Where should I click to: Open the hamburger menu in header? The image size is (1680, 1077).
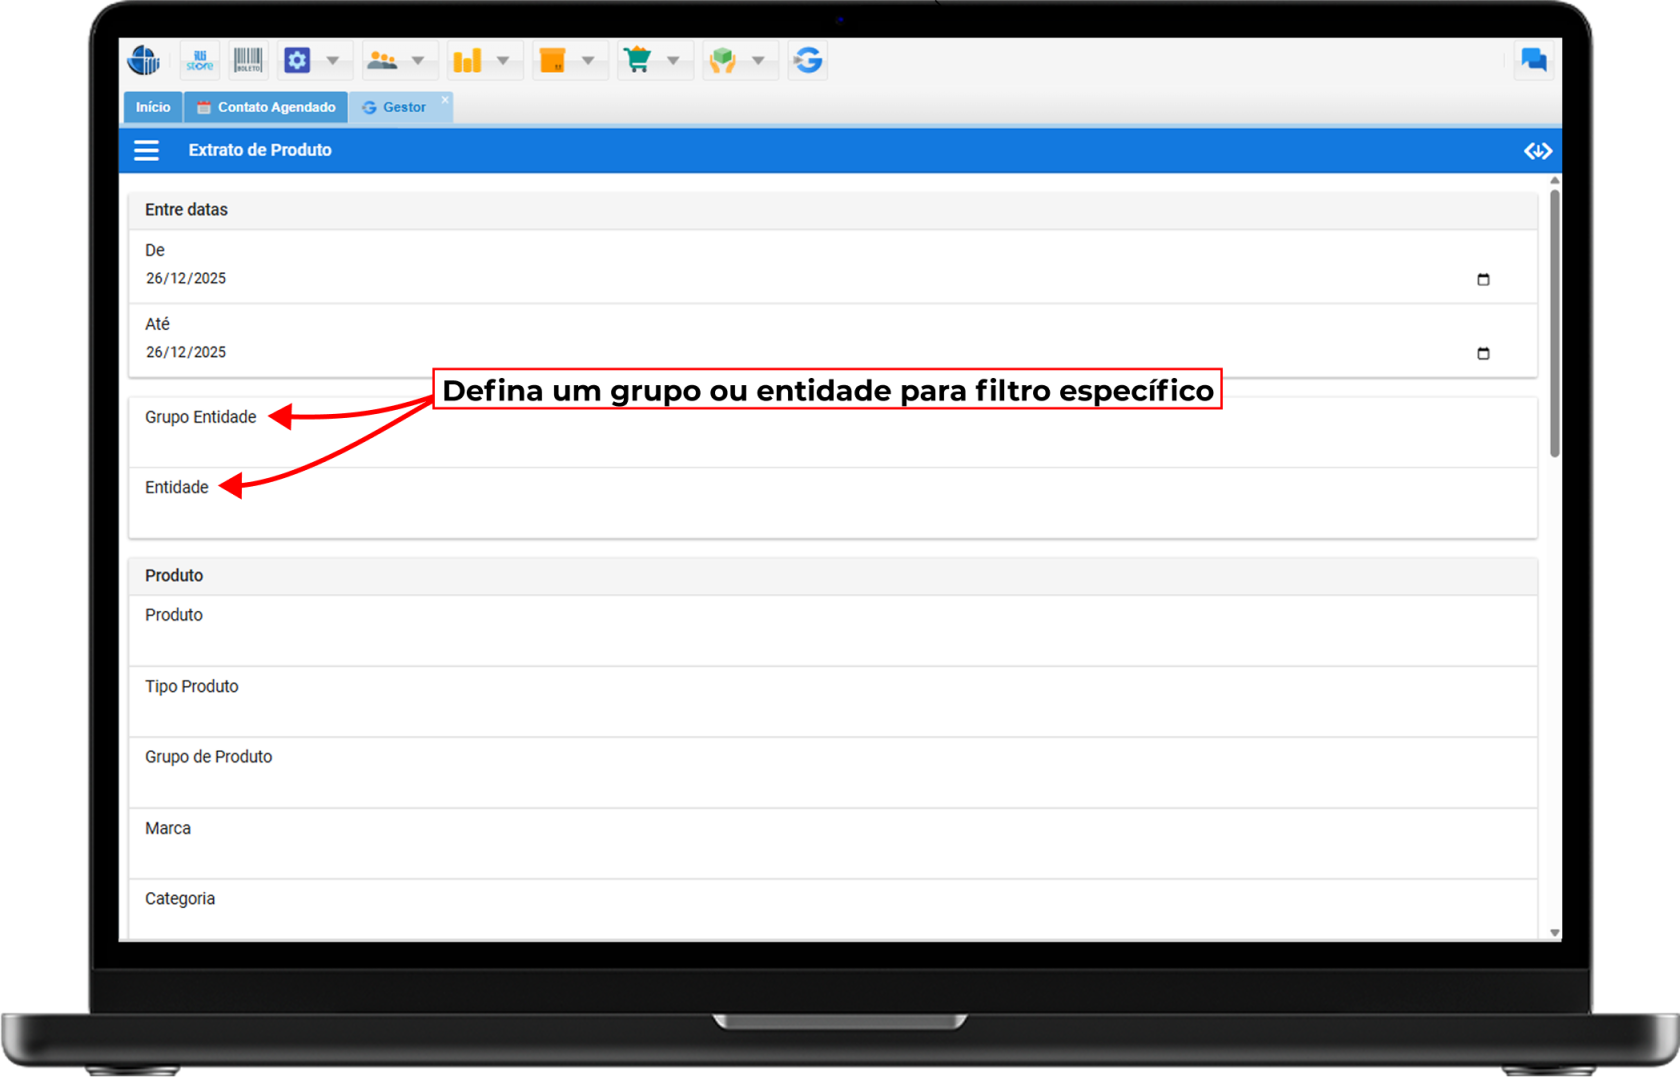point(147,150)
